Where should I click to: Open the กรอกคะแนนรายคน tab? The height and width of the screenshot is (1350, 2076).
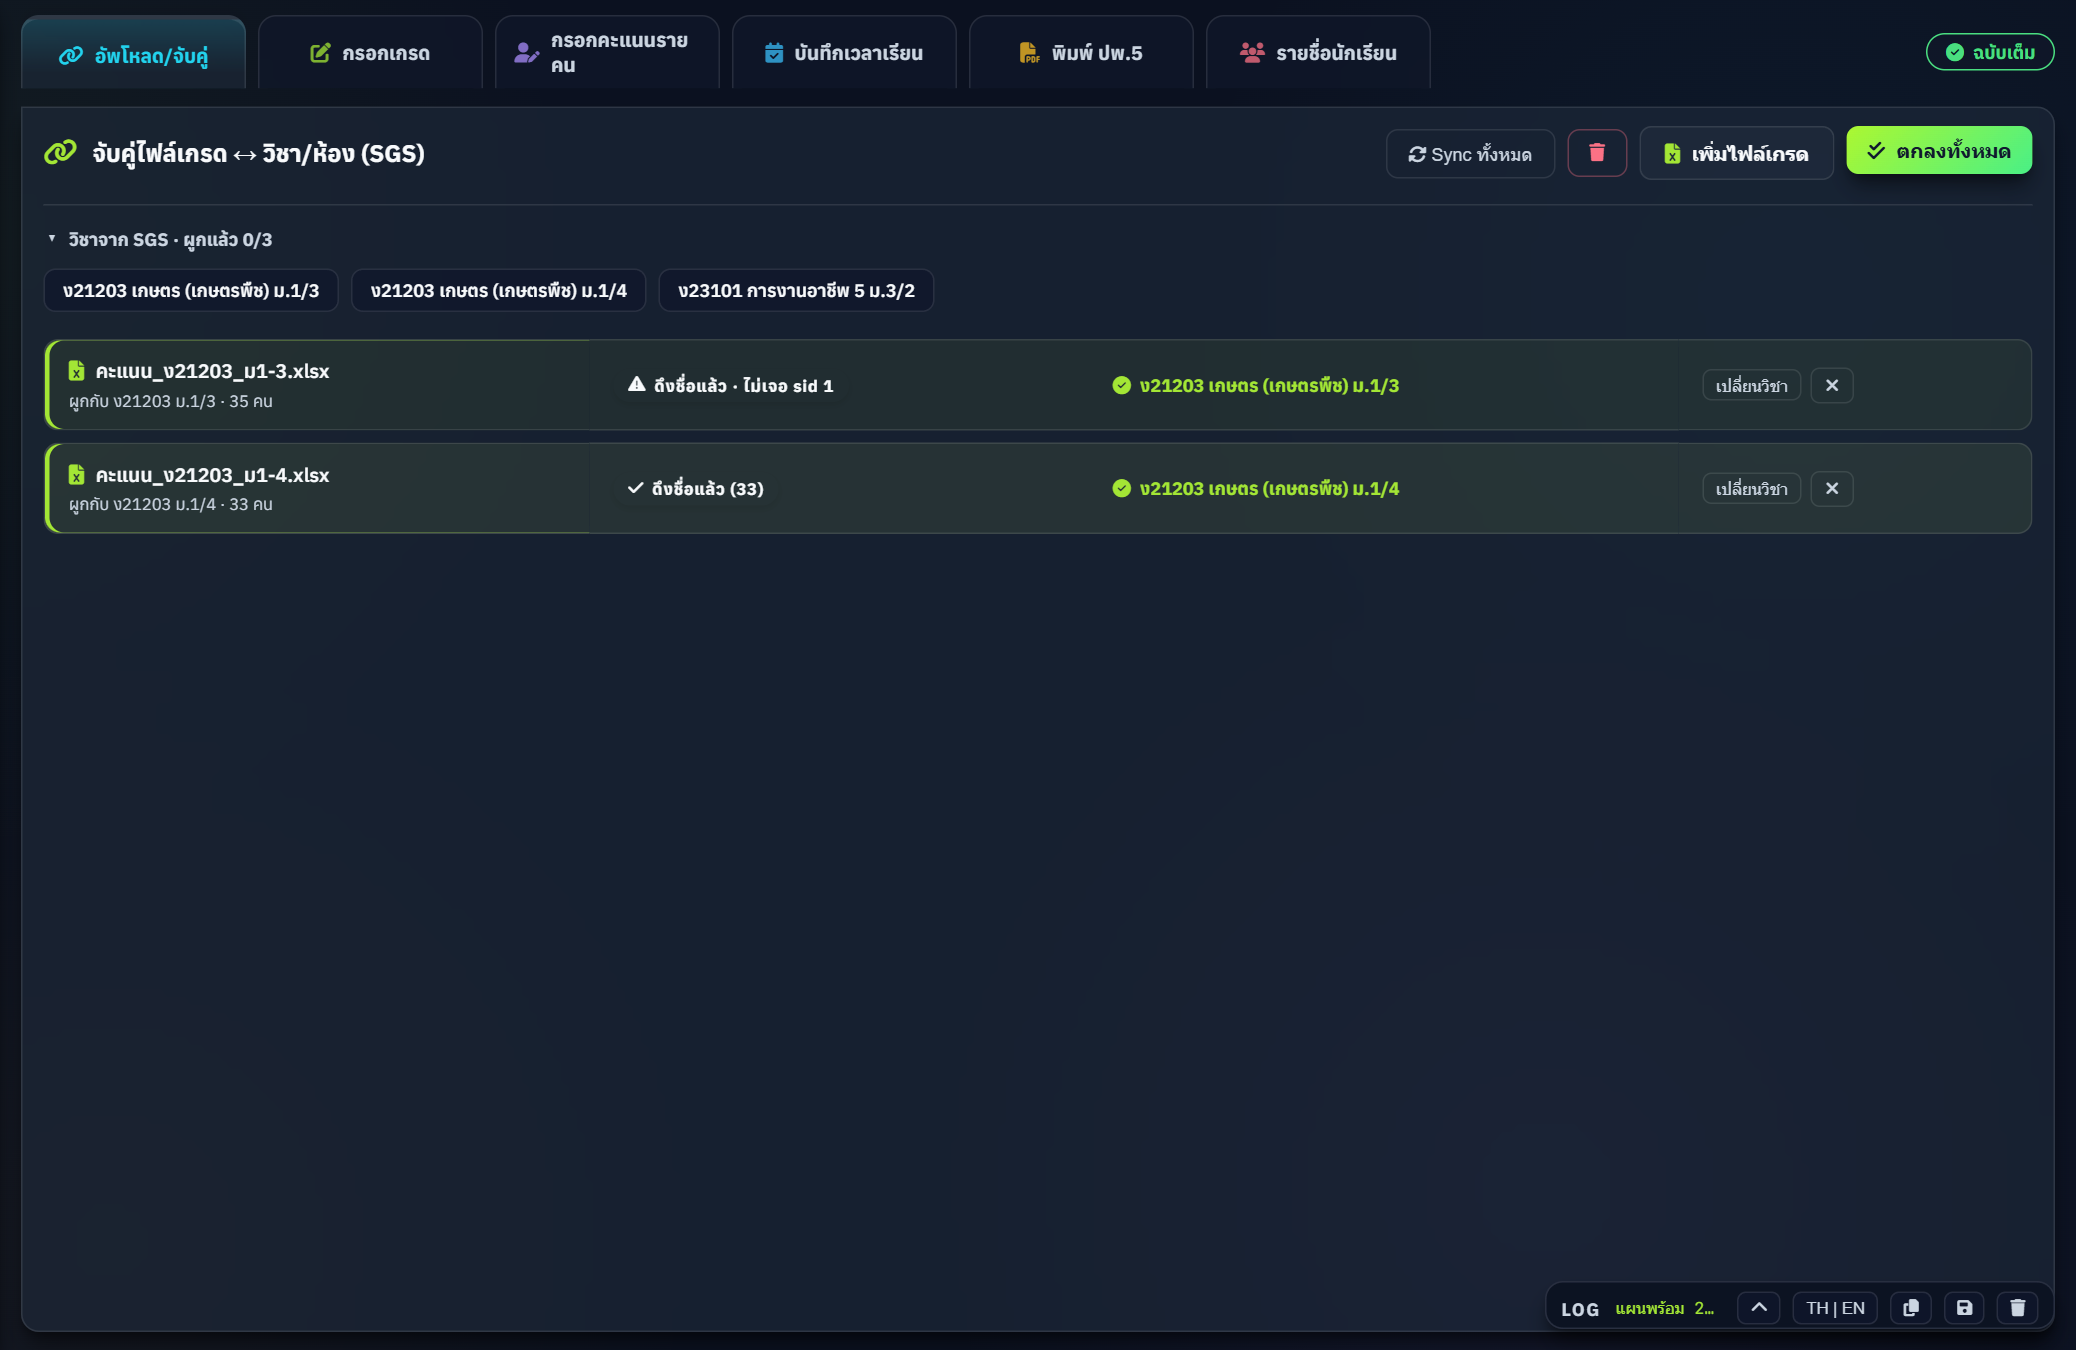click(607, 53)
